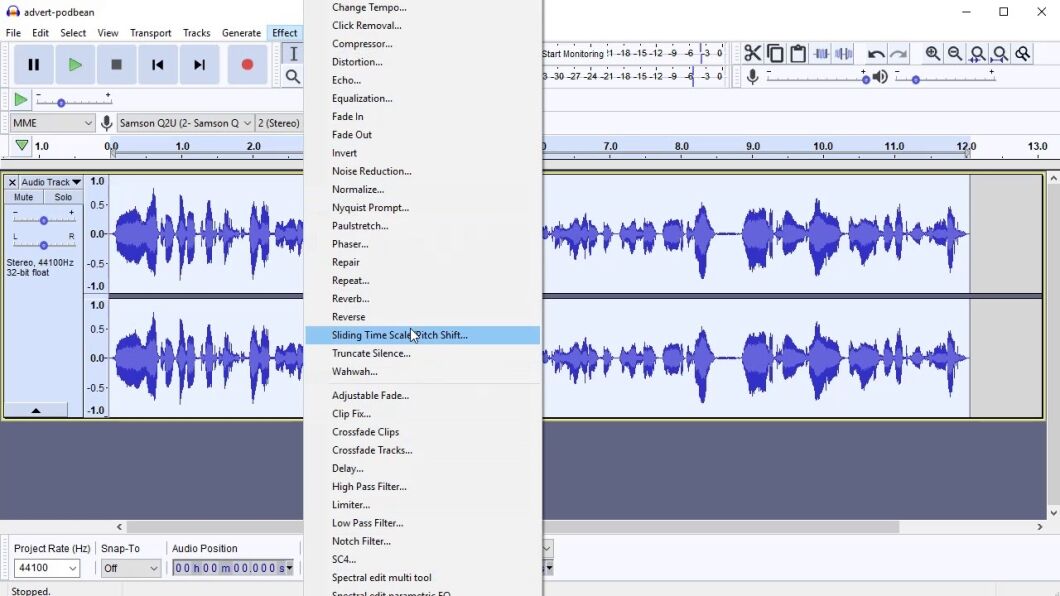Image resolution: width=1060 pixels, height=596 pixels.
Task: Click the Cut icon in the edit toolbar
Action: [x=752, y=53]
